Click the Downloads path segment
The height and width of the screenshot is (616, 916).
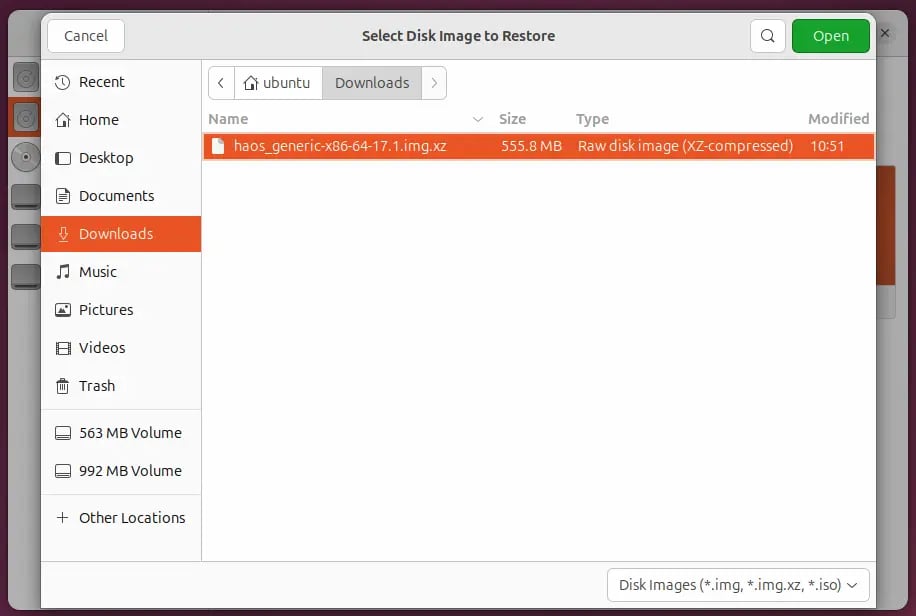(x=372, y=83)
